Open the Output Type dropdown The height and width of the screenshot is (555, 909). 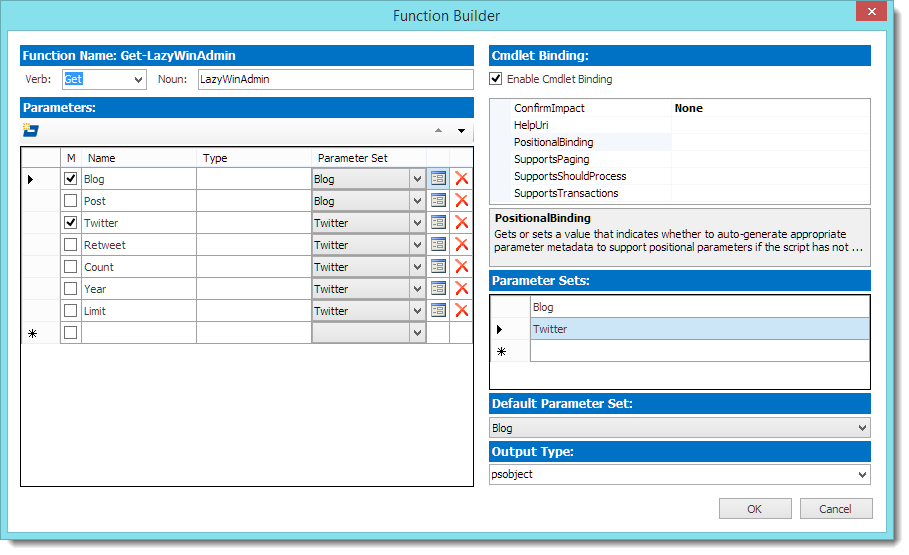[x=862, y=474]
